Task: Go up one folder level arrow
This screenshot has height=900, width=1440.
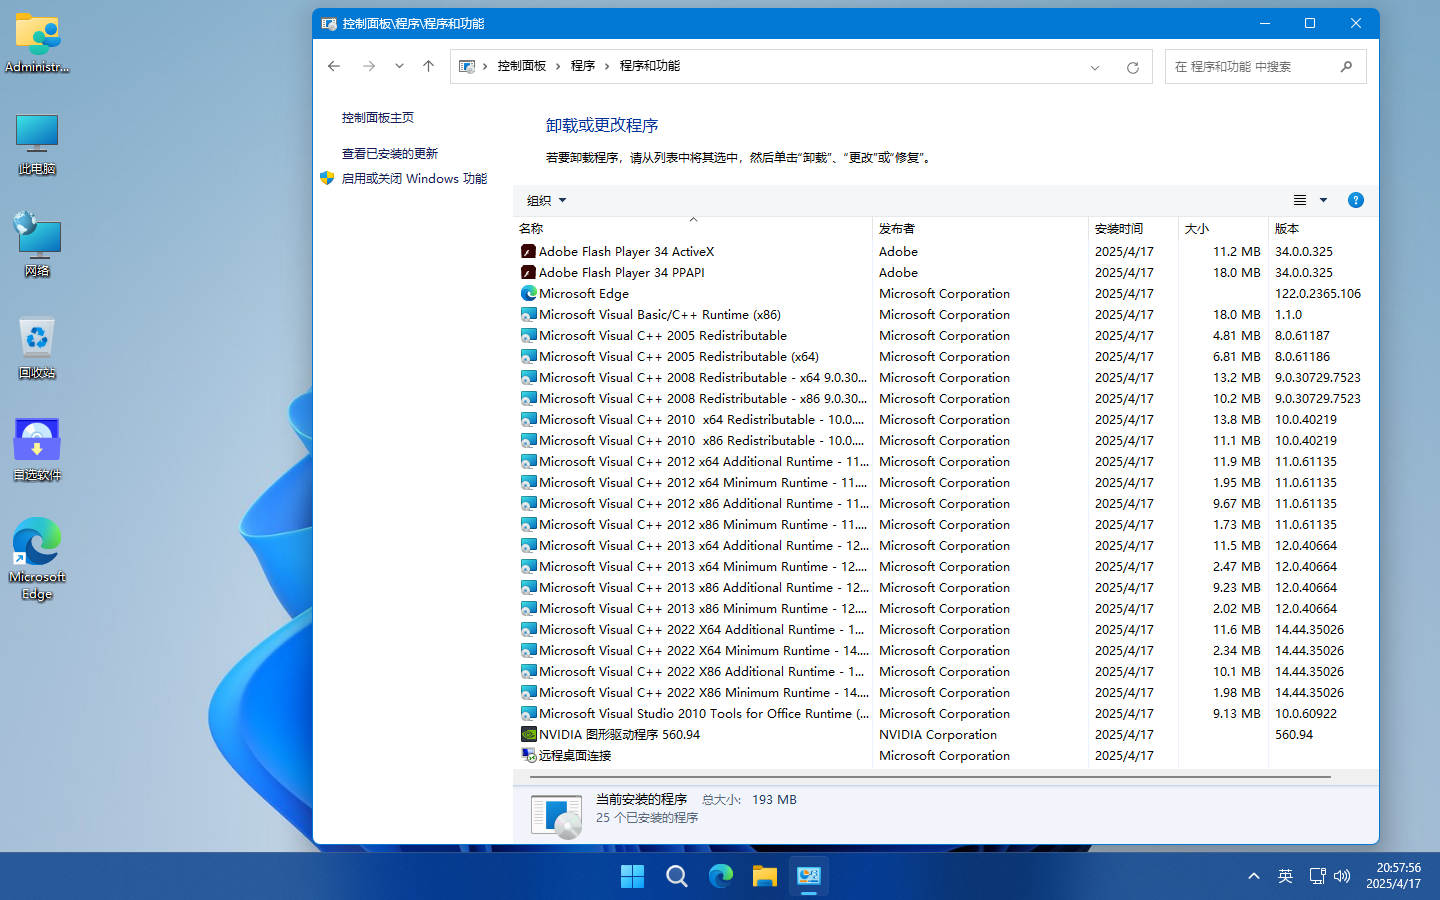Action: pyautogui.click(x=428, y=66)
